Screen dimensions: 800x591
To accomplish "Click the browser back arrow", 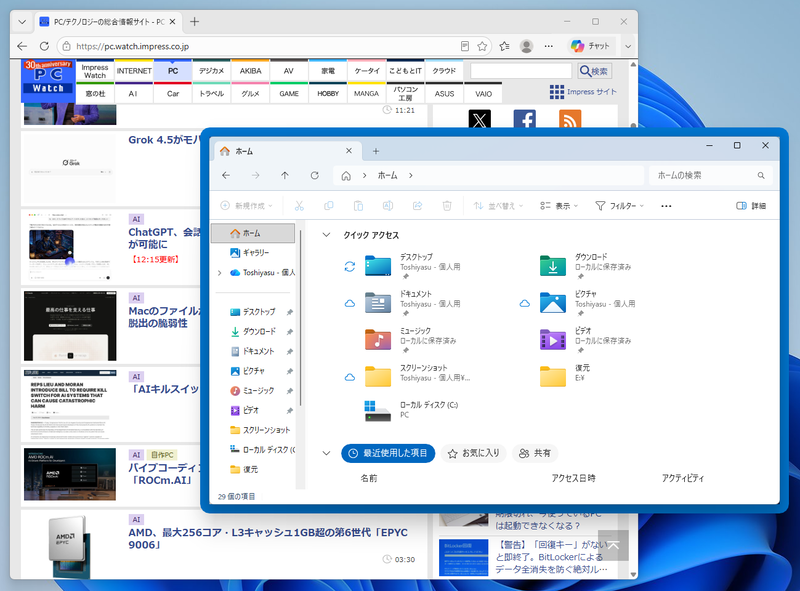I will pyautogui.click(x=22, y=46).
